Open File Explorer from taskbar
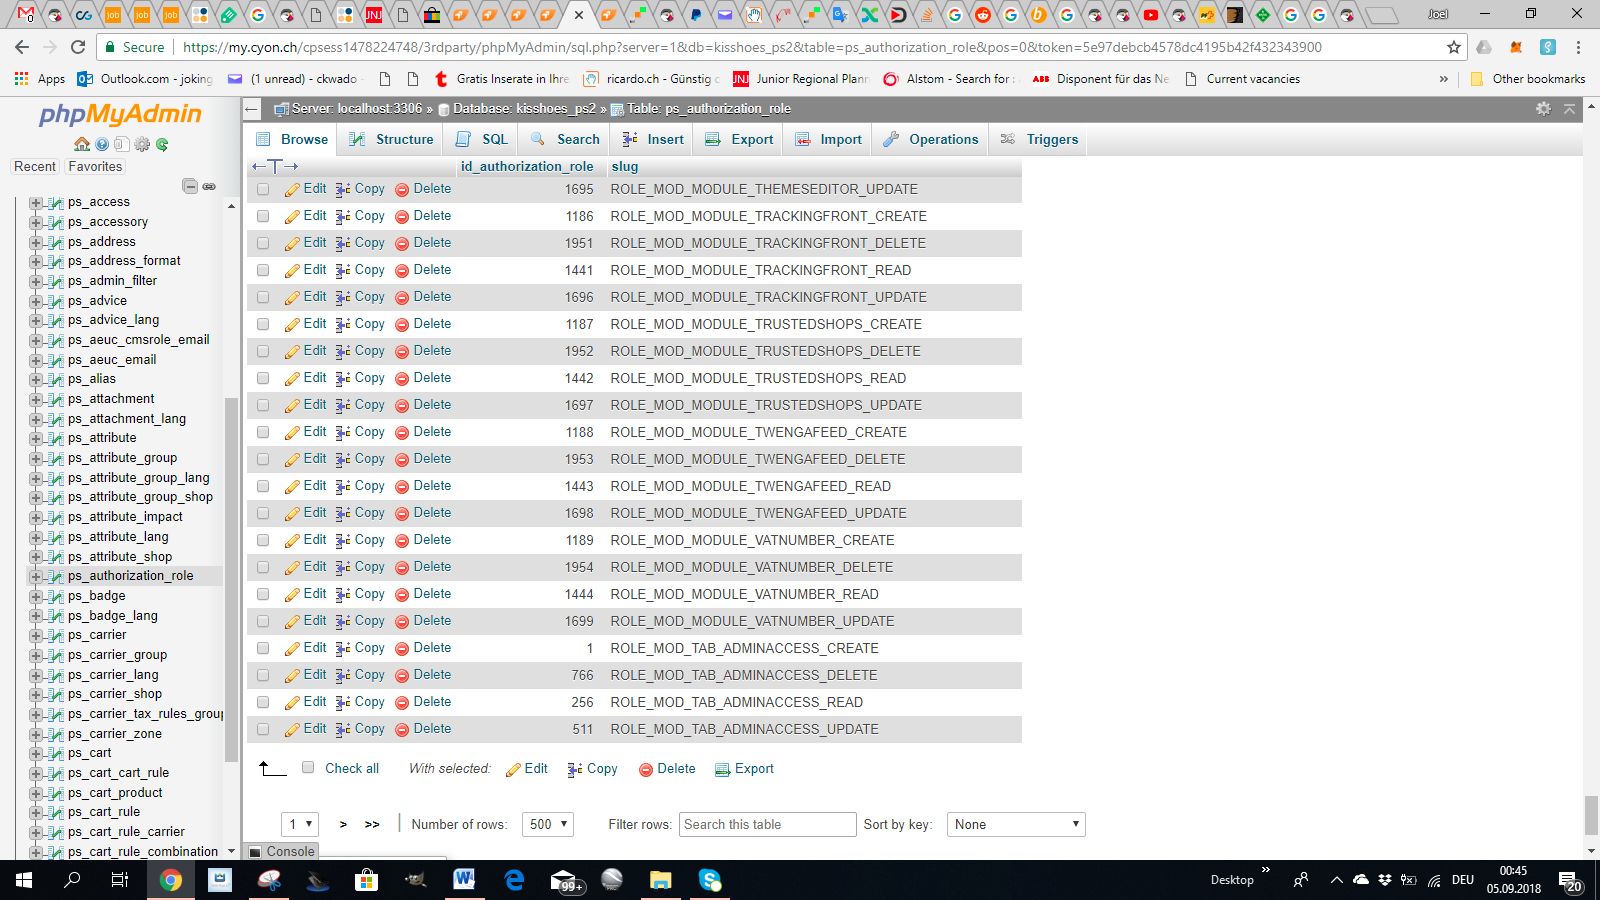This screenshot has width=1600, height=900. (x=660, y=880)
